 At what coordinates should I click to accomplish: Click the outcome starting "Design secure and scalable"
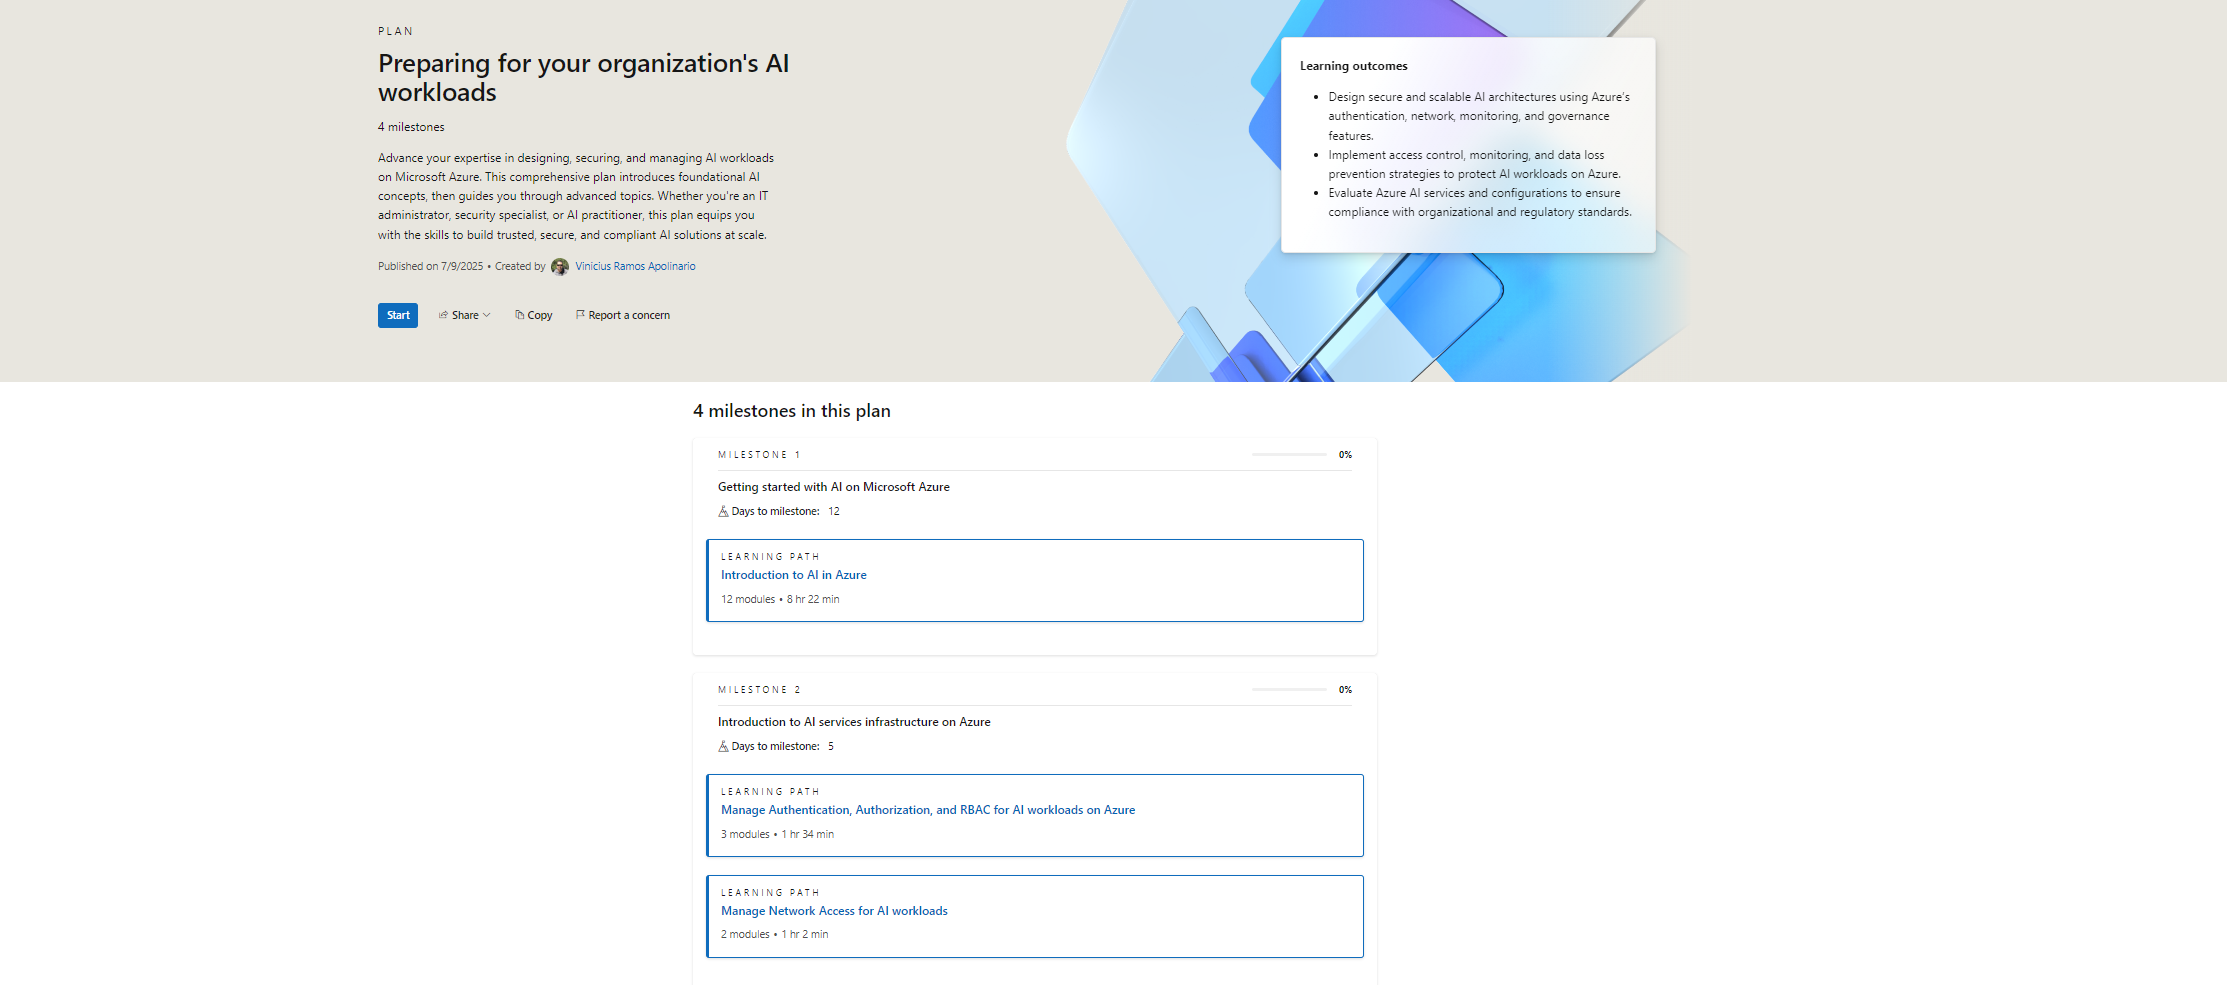coord(1479,116)
